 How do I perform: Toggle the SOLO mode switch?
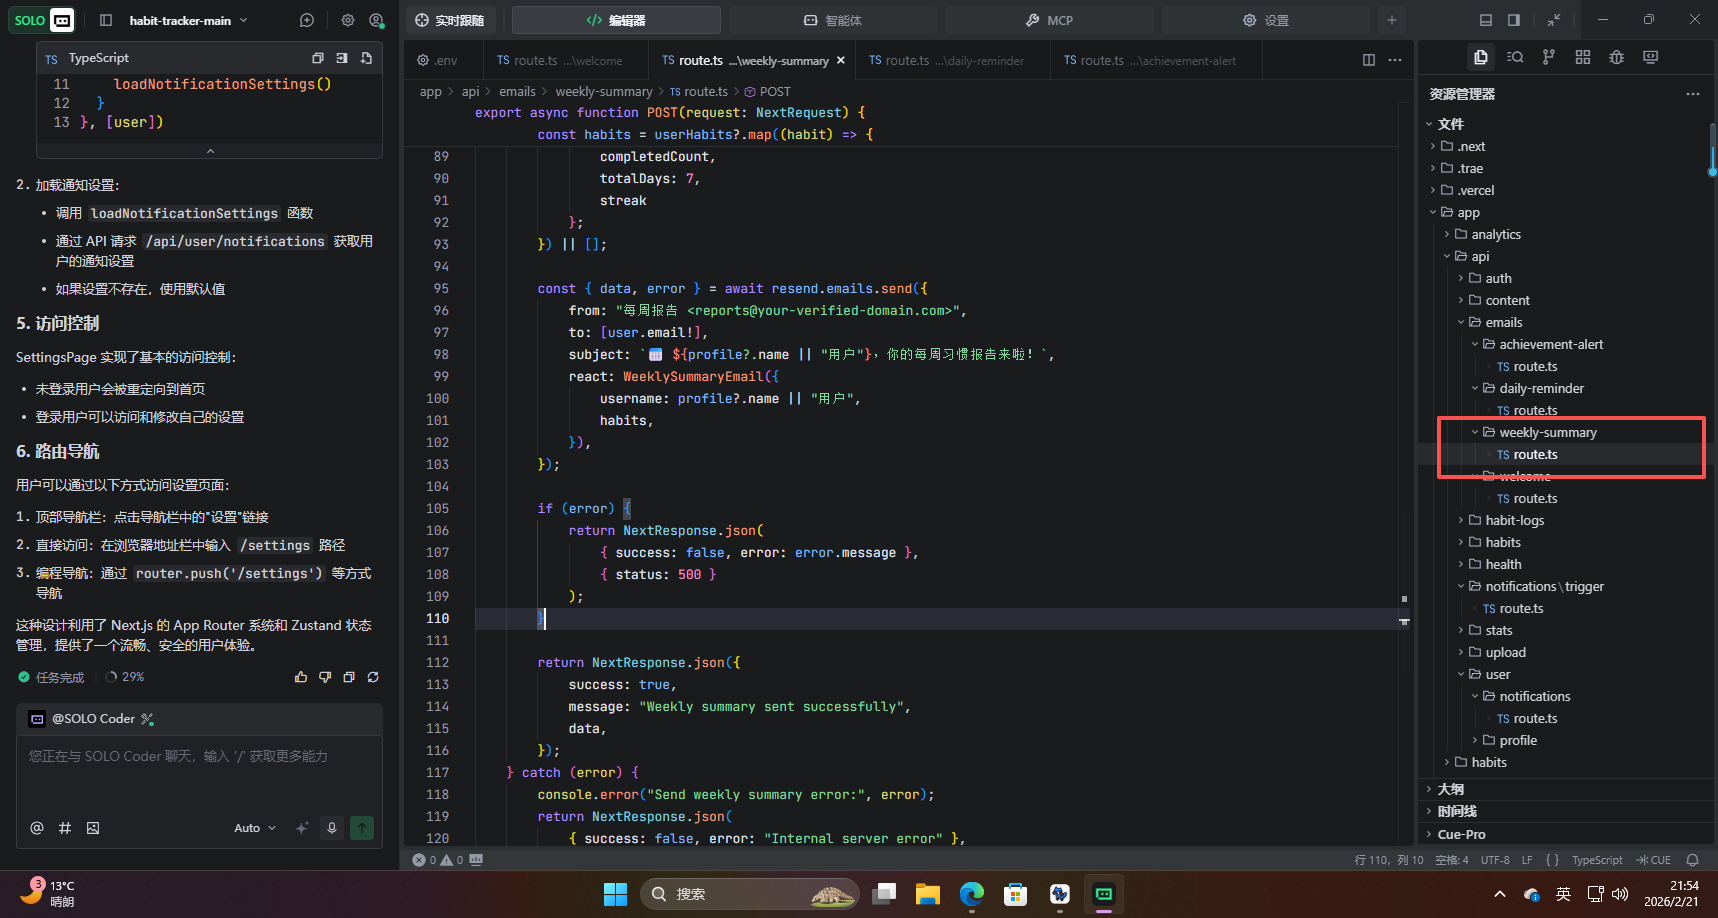[x=42, y=20]
